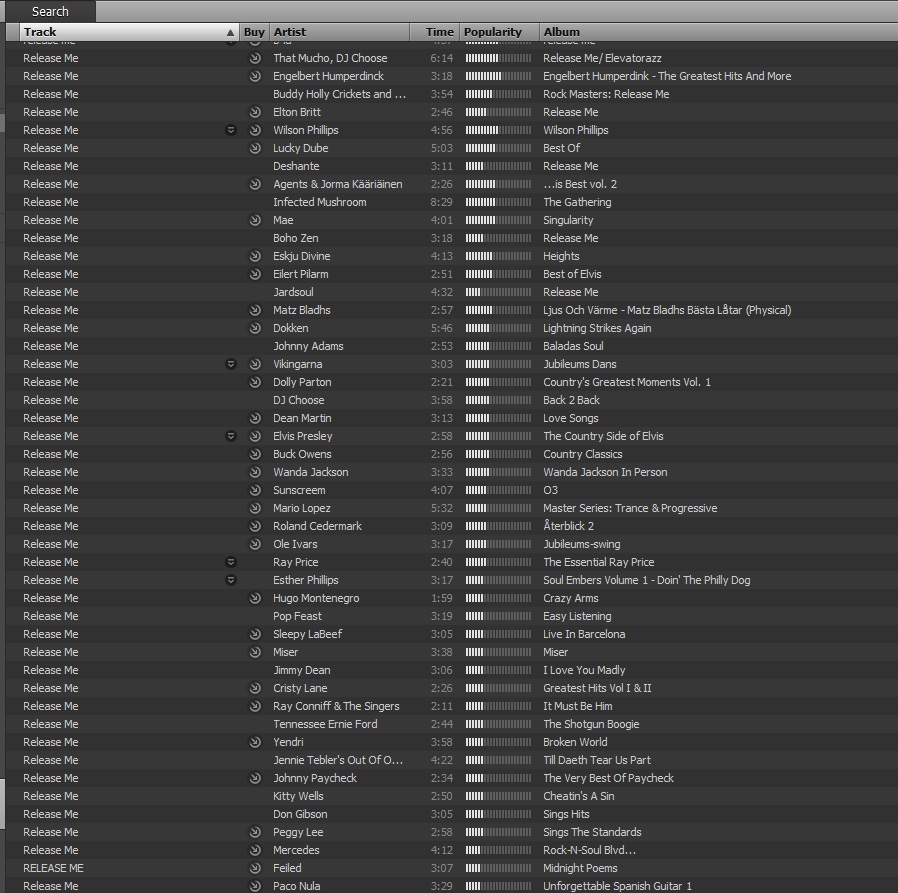Click buy icon for Paco Nula
This screenshot has height=893, width=898.
coord(255,886)
